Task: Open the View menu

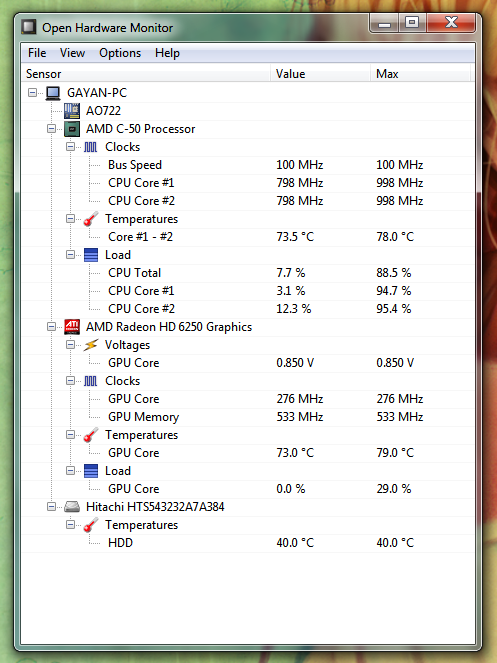Action: [x=72, y=53]
